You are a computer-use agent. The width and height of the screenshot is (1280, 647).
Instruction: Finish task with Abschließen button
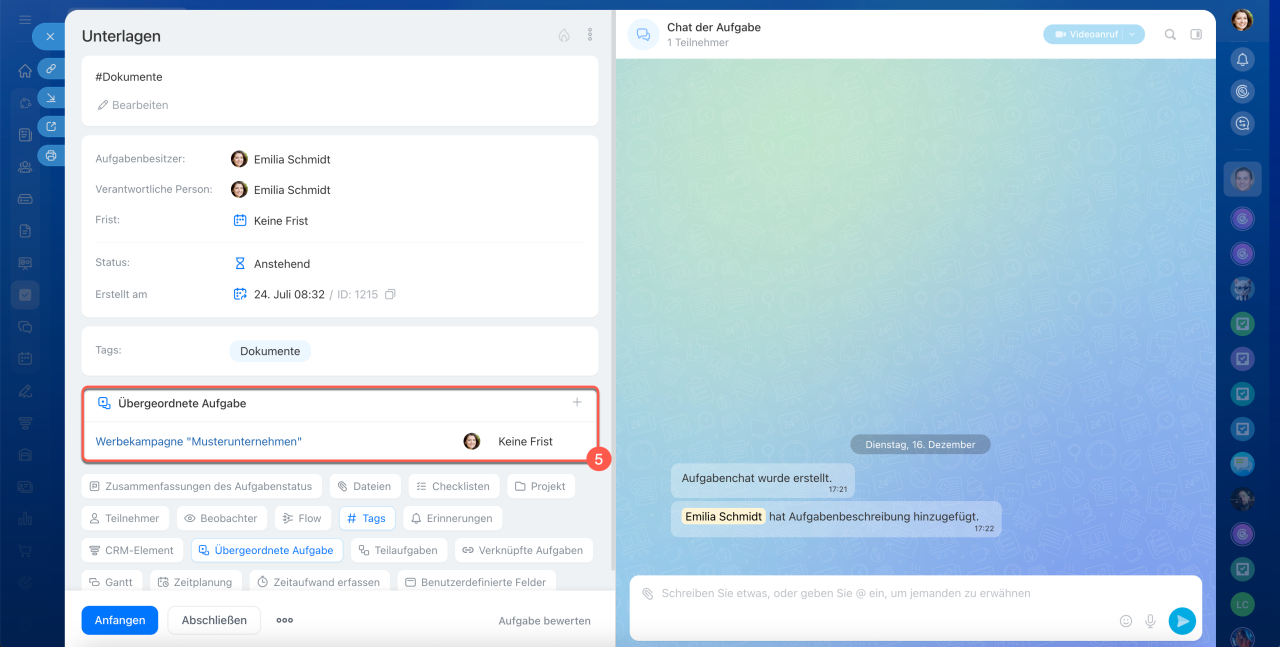coord(214,620)
